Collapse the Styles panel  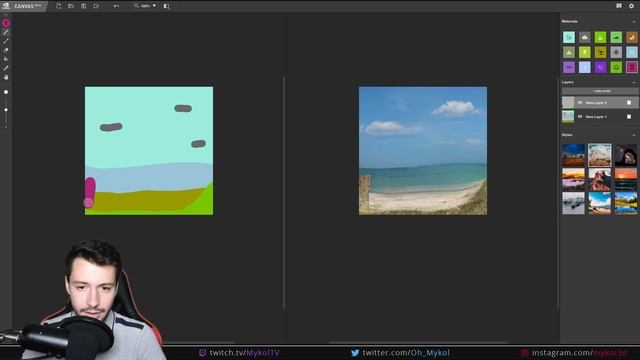click(634, 135)
